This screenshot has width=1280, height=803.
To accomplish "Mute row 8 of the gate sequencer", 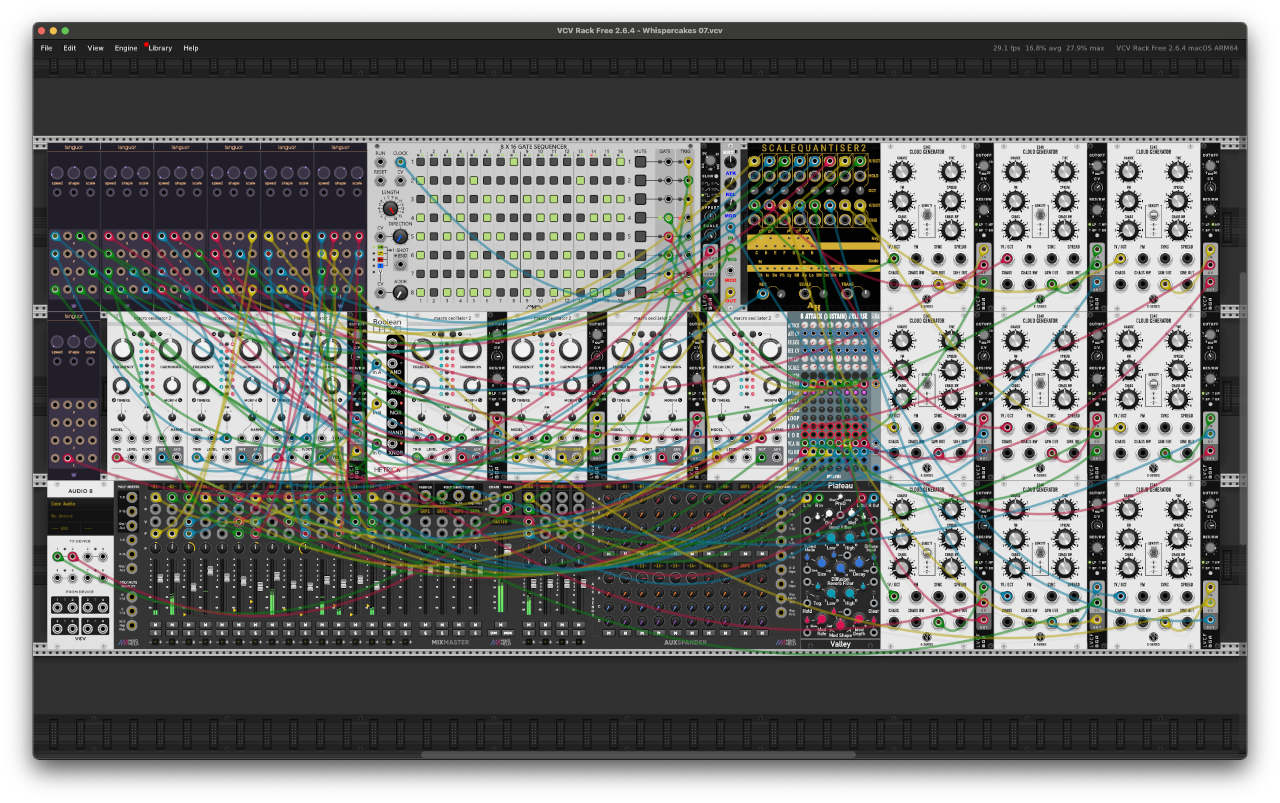I will pyautogui.click(x=641, y=291).
